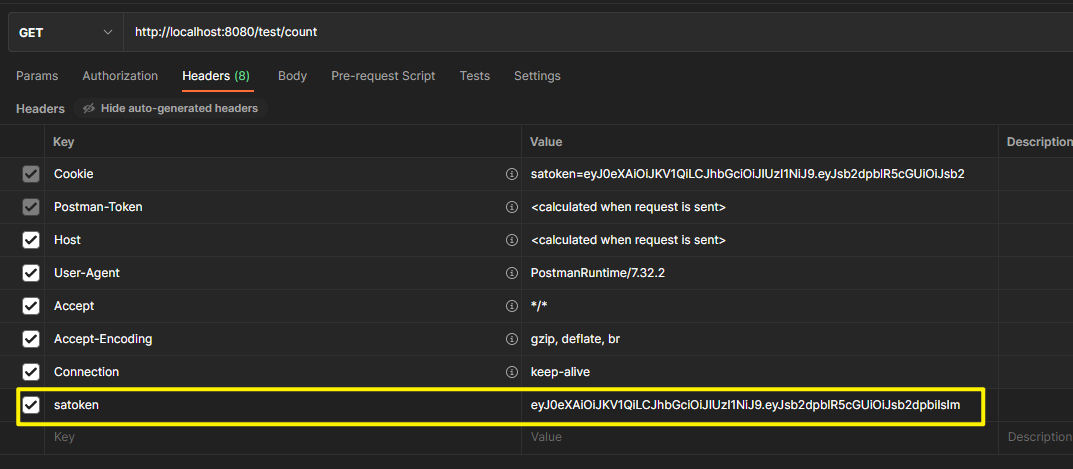
Task: Click the info icon in the Accept row
Action: [x=512, y=306]
